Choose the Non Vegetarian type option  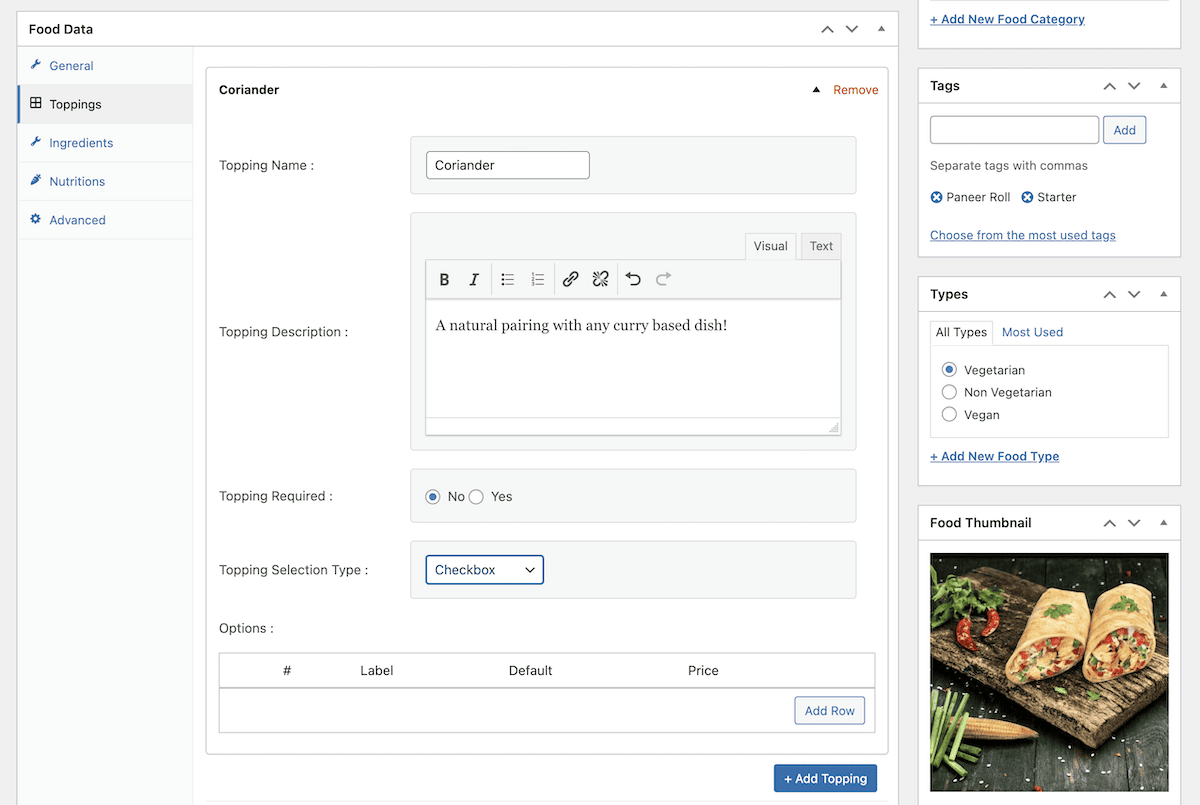pyautogui.click(x=949, y=393)
